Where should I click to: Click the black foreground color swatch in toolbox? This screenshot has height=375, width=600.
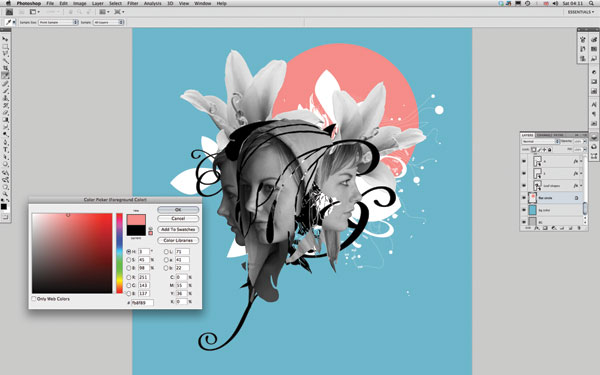tap(4, 207)
